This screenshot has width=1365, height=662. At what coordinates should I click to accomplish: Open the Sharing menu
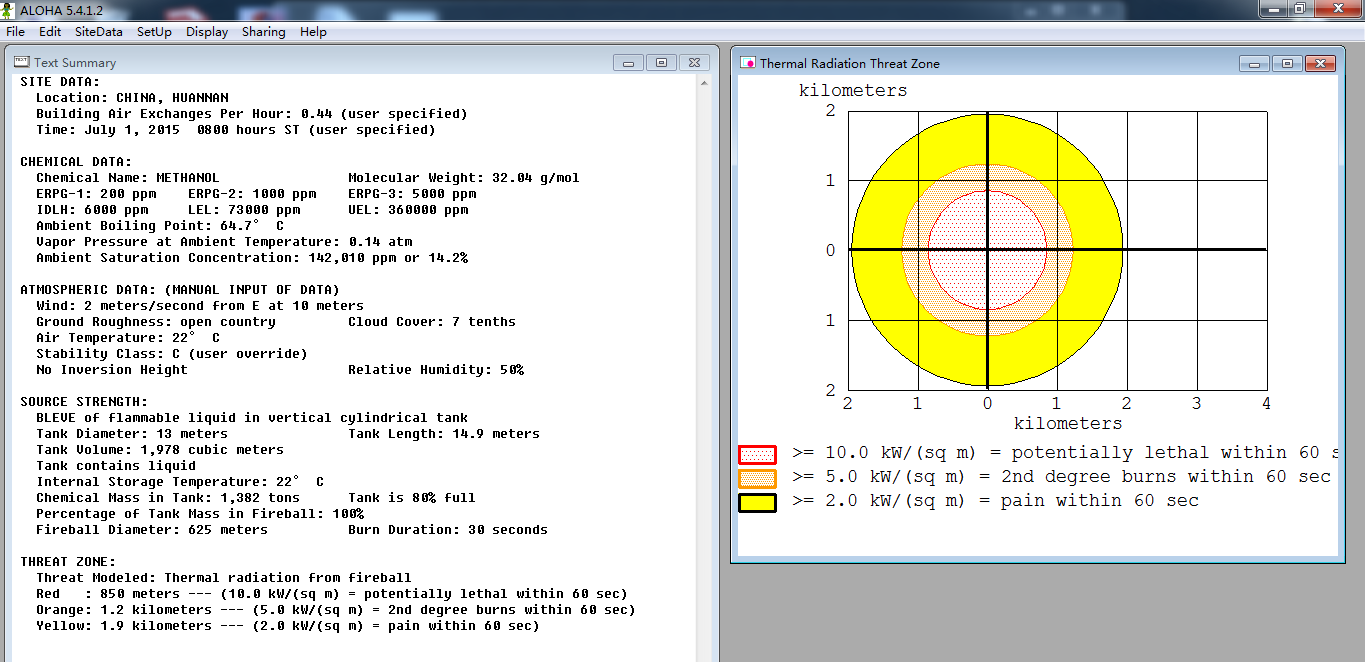point(263,31)
